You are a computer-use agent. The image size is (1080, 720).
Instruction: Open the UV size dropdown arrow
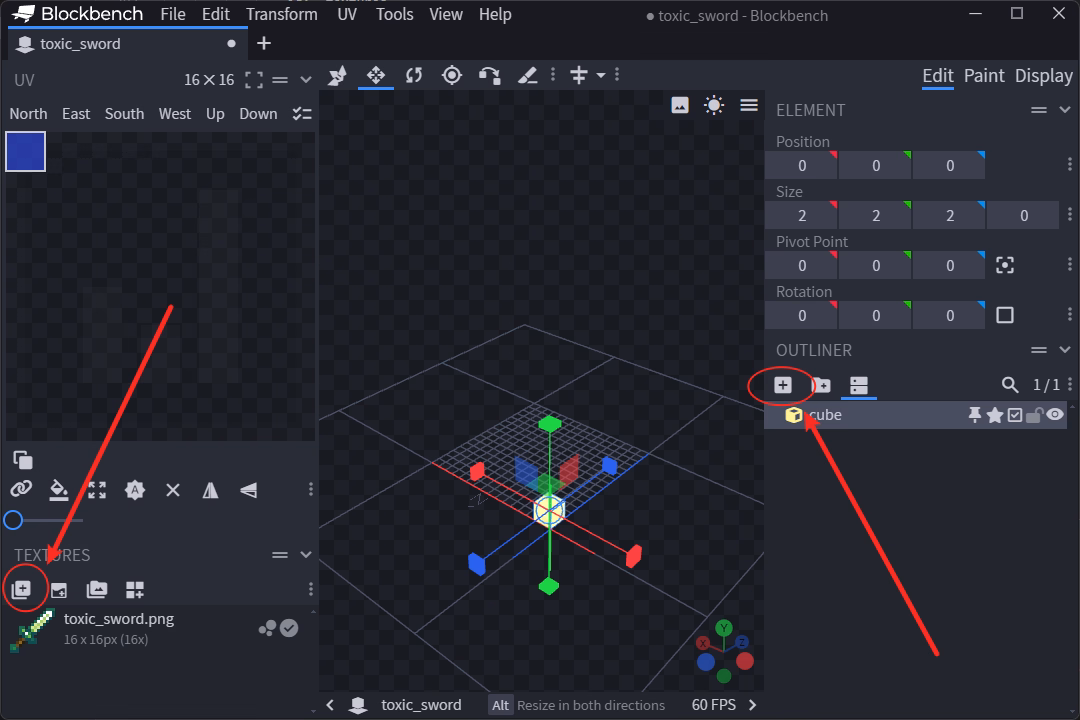[x=306, y=80]
